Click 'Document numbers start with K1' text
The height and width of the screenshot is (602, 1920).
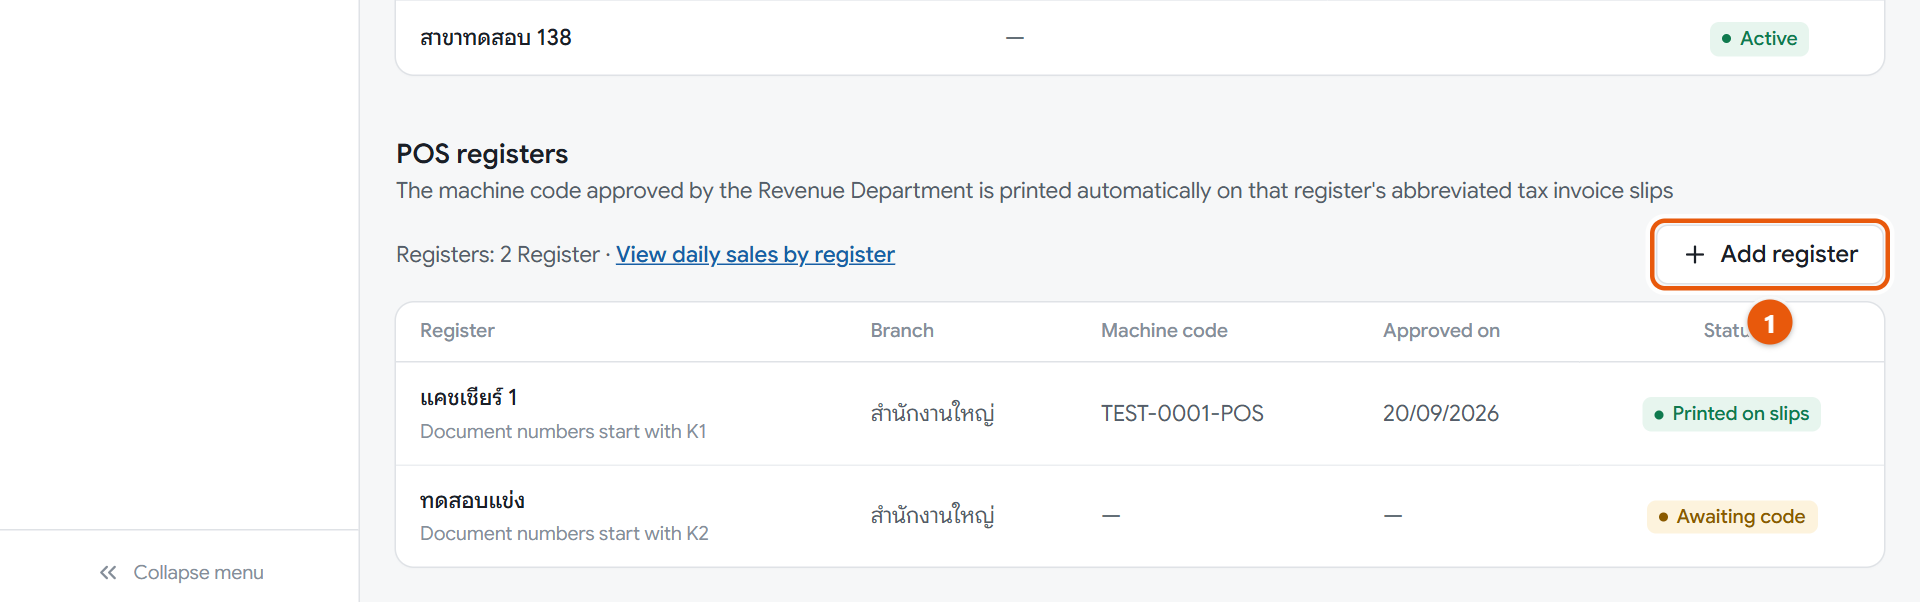tap(563, 432)
